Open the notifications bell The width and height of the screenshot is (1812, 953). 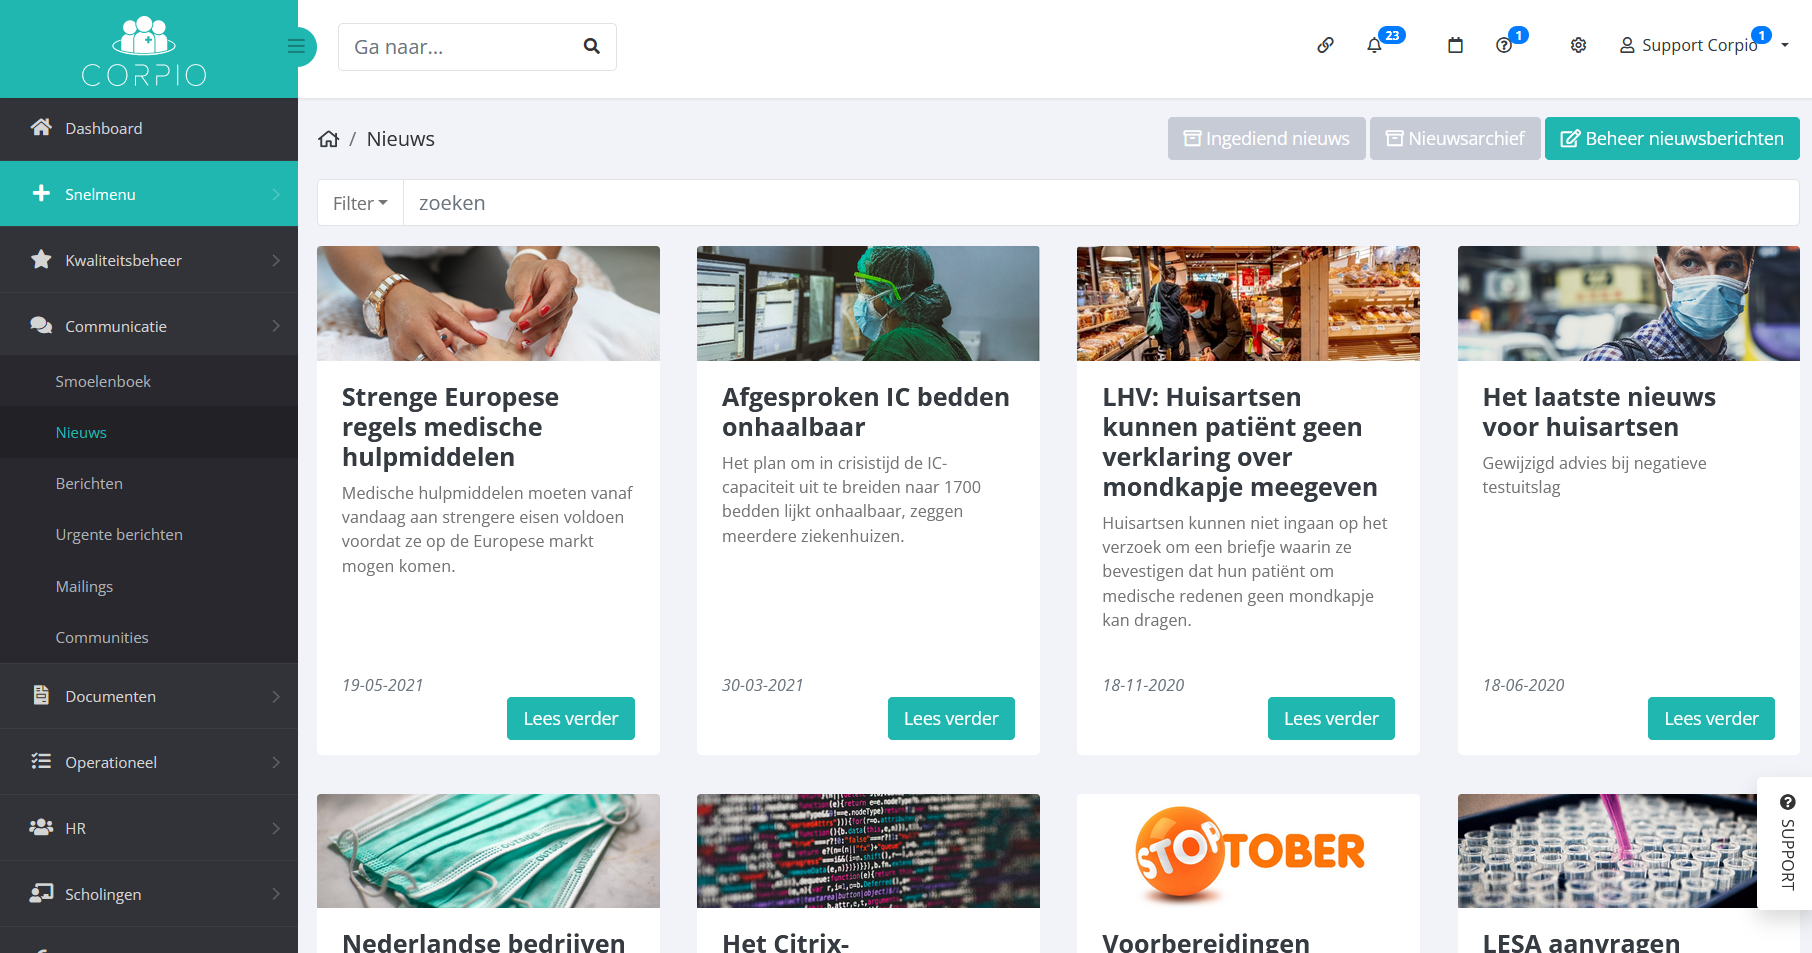pyautogui.click(x=1375, y=46)
